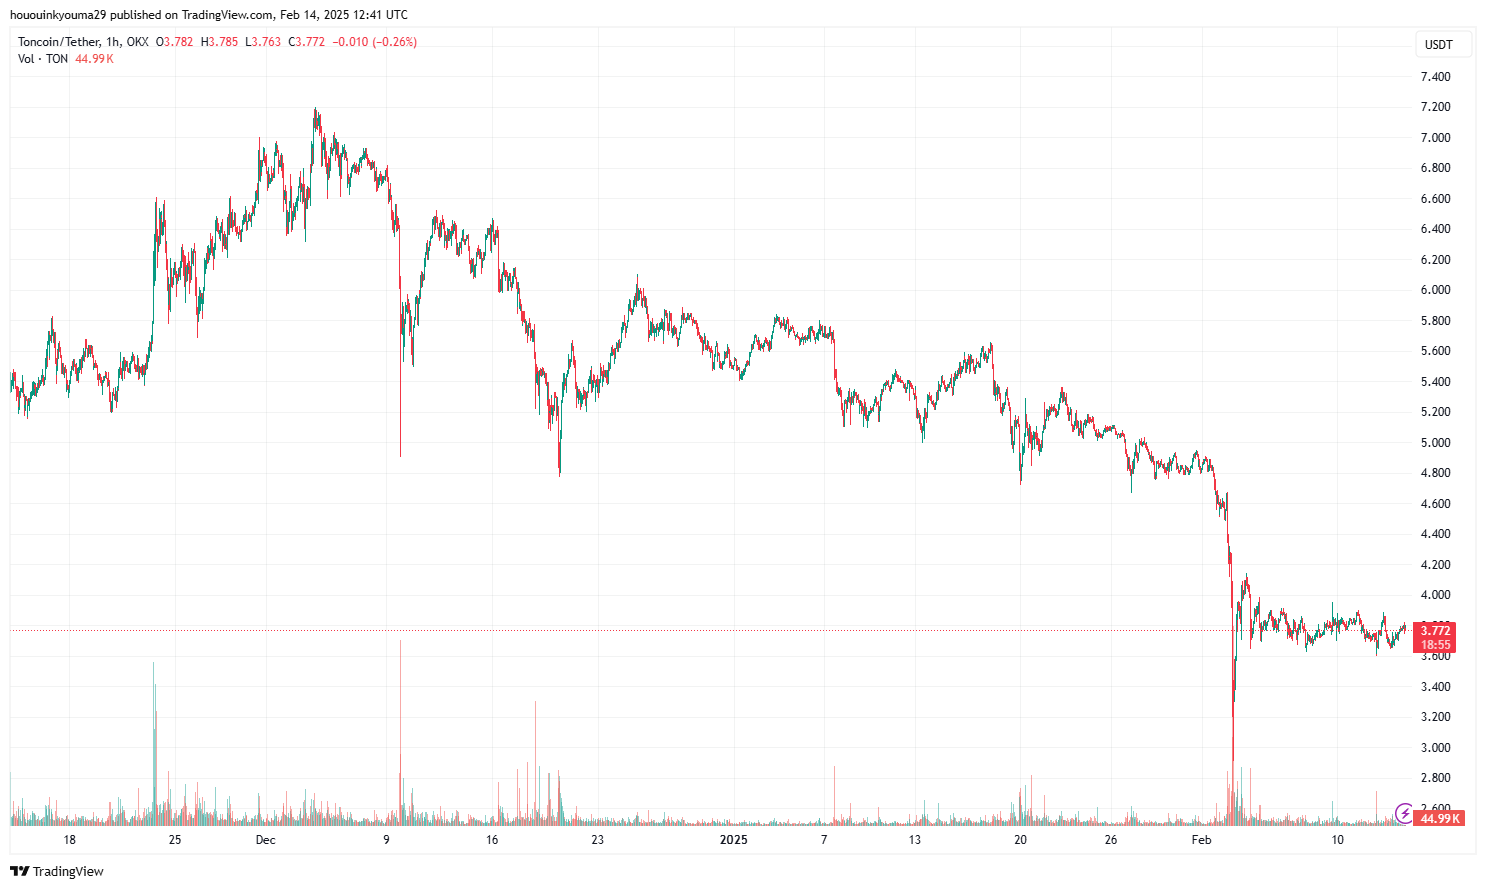
Task: Click the TradingView logo at chart bottom
Action: [x=57, y=871]
